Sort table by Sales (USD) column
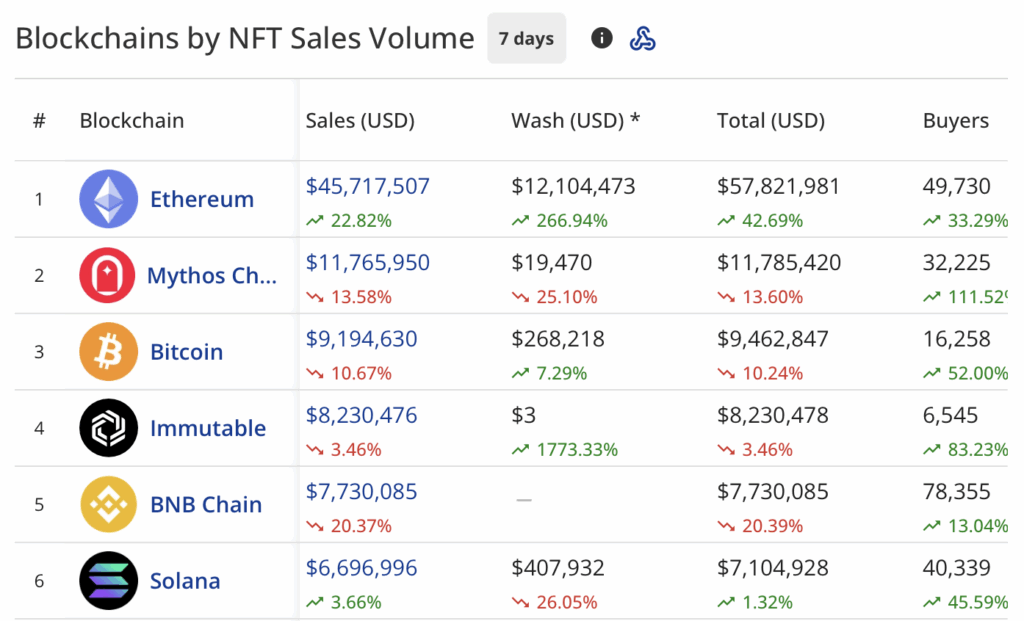The width and height of the screenshot is (1024, 621). point(360,121)
